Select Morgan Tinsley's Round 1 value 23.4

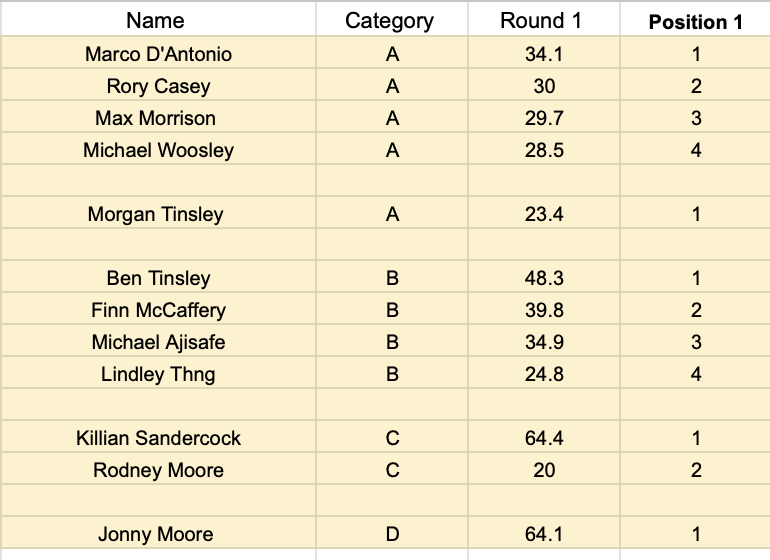click(x=544, y=213)
